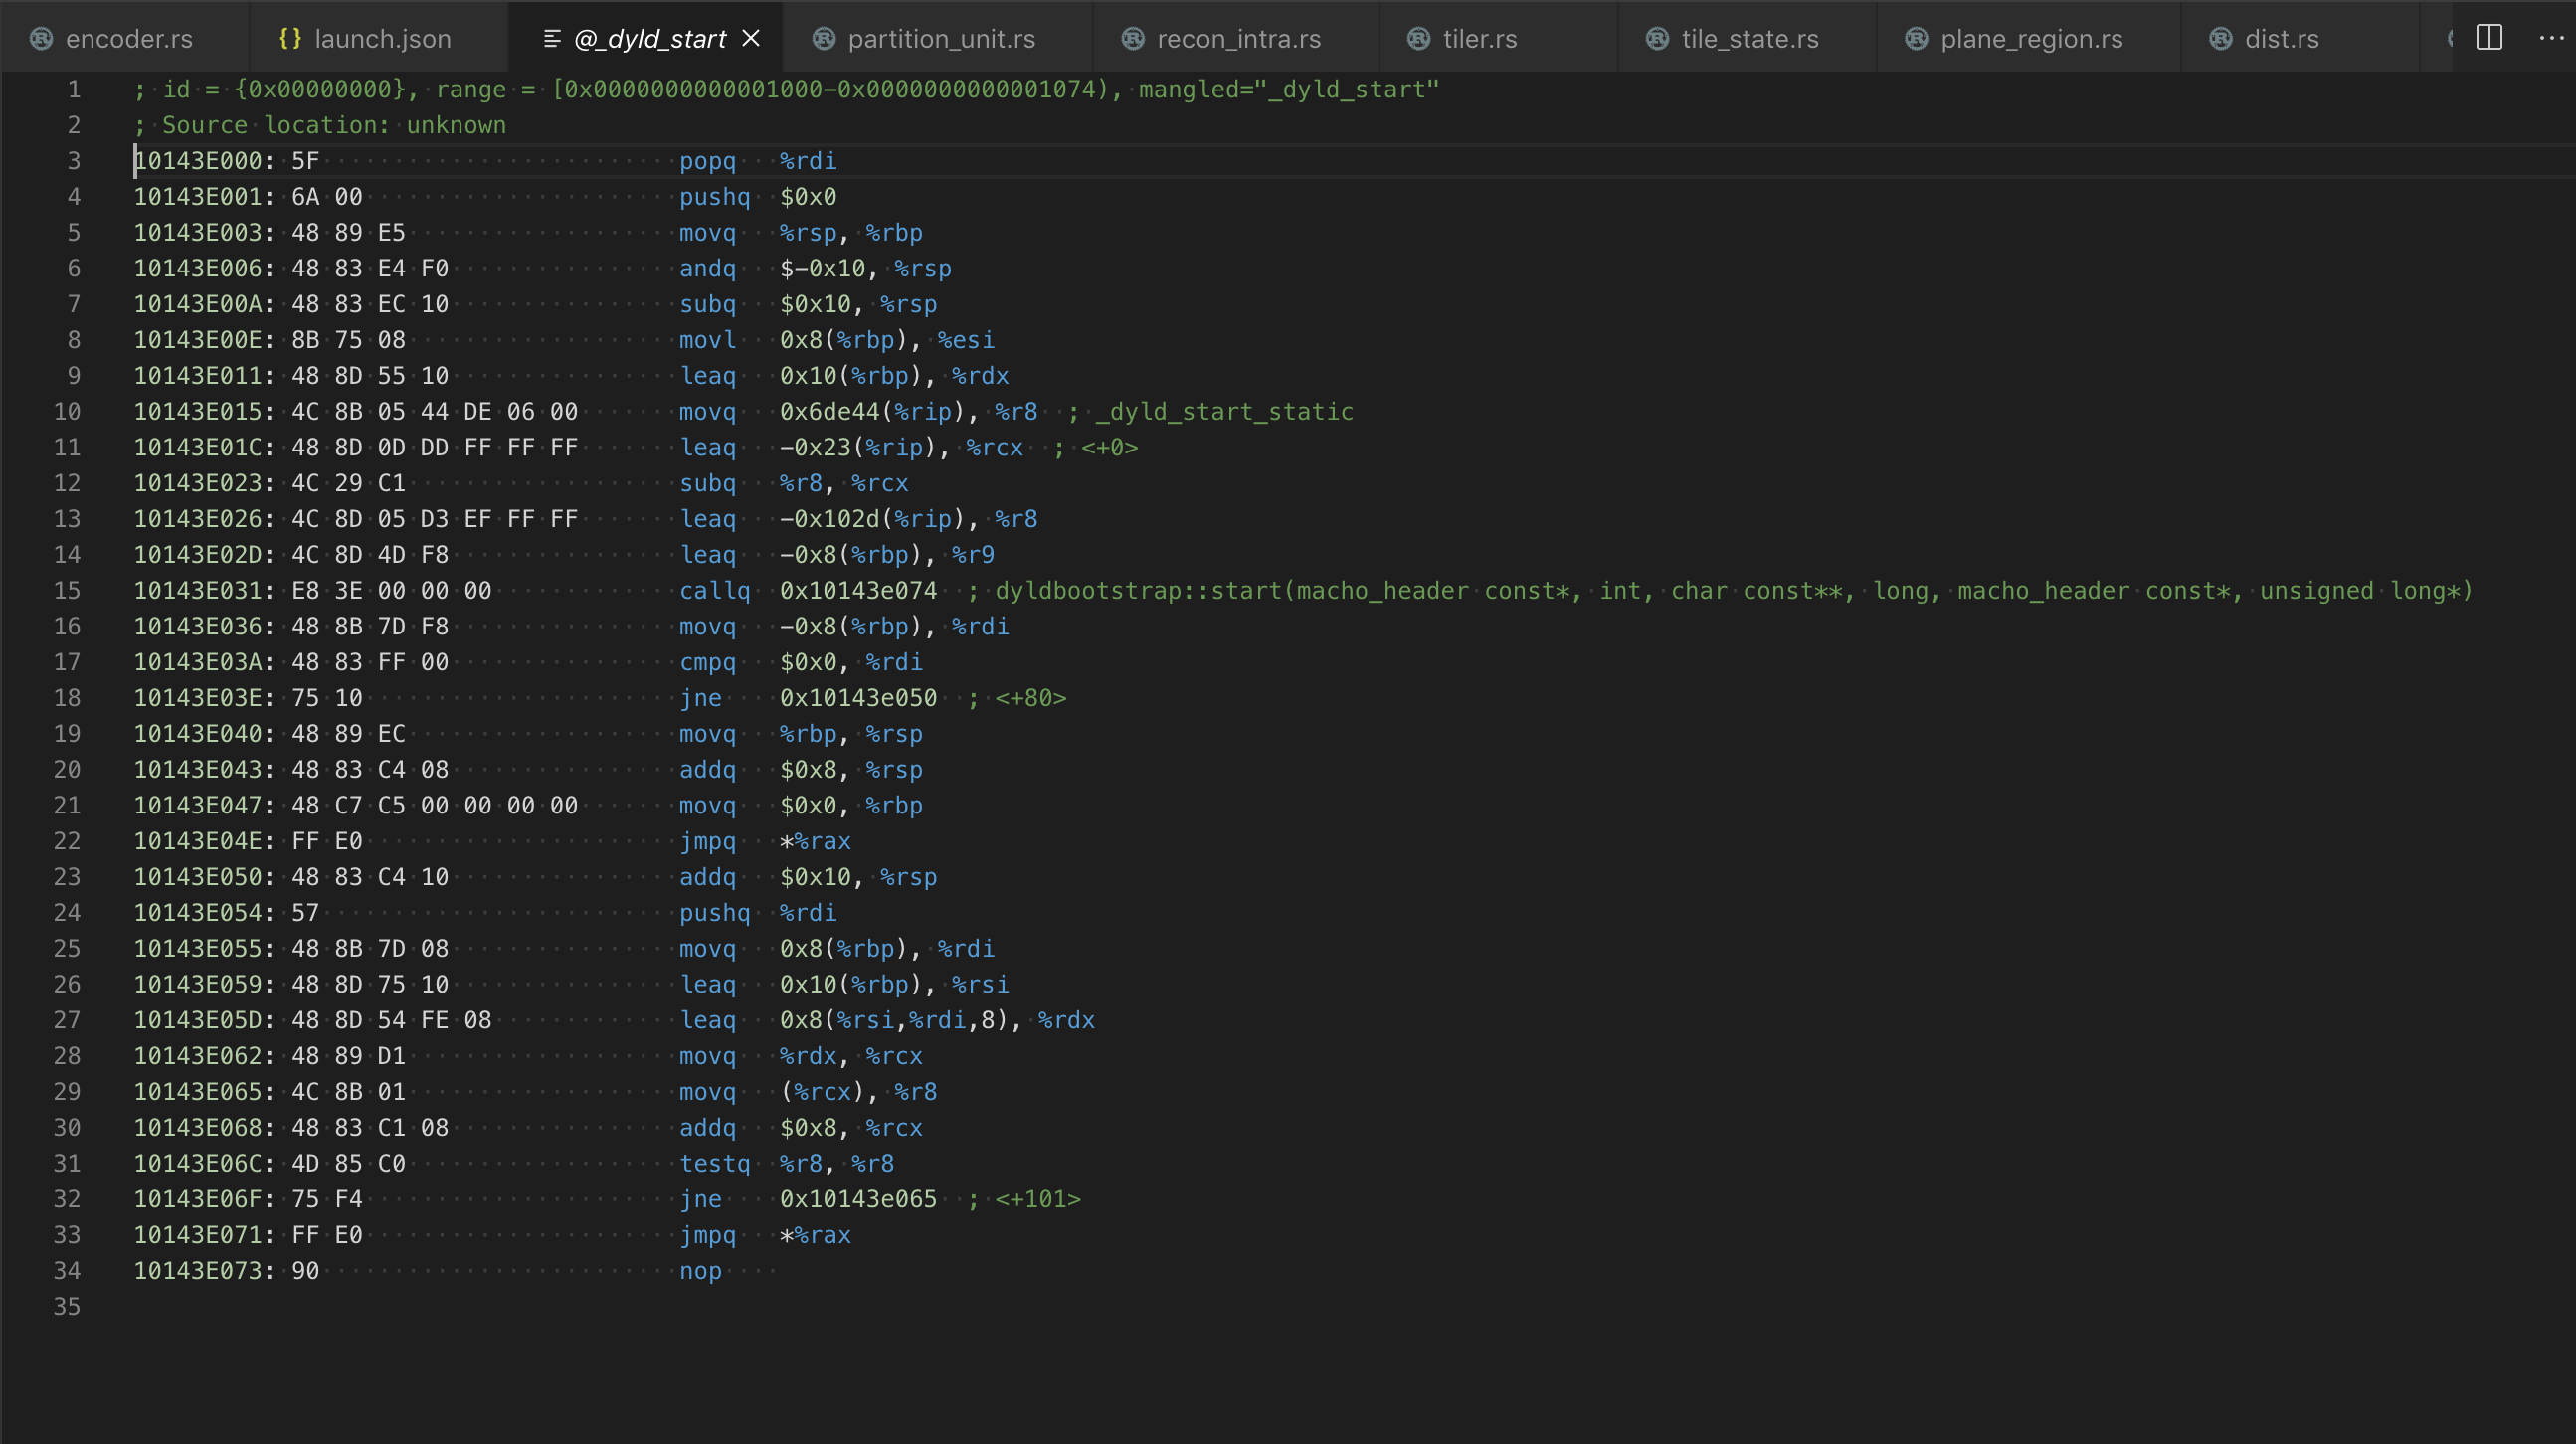
Task: Click Rust icon on recon_intra.rs tab
Action: pos(1132,38)
